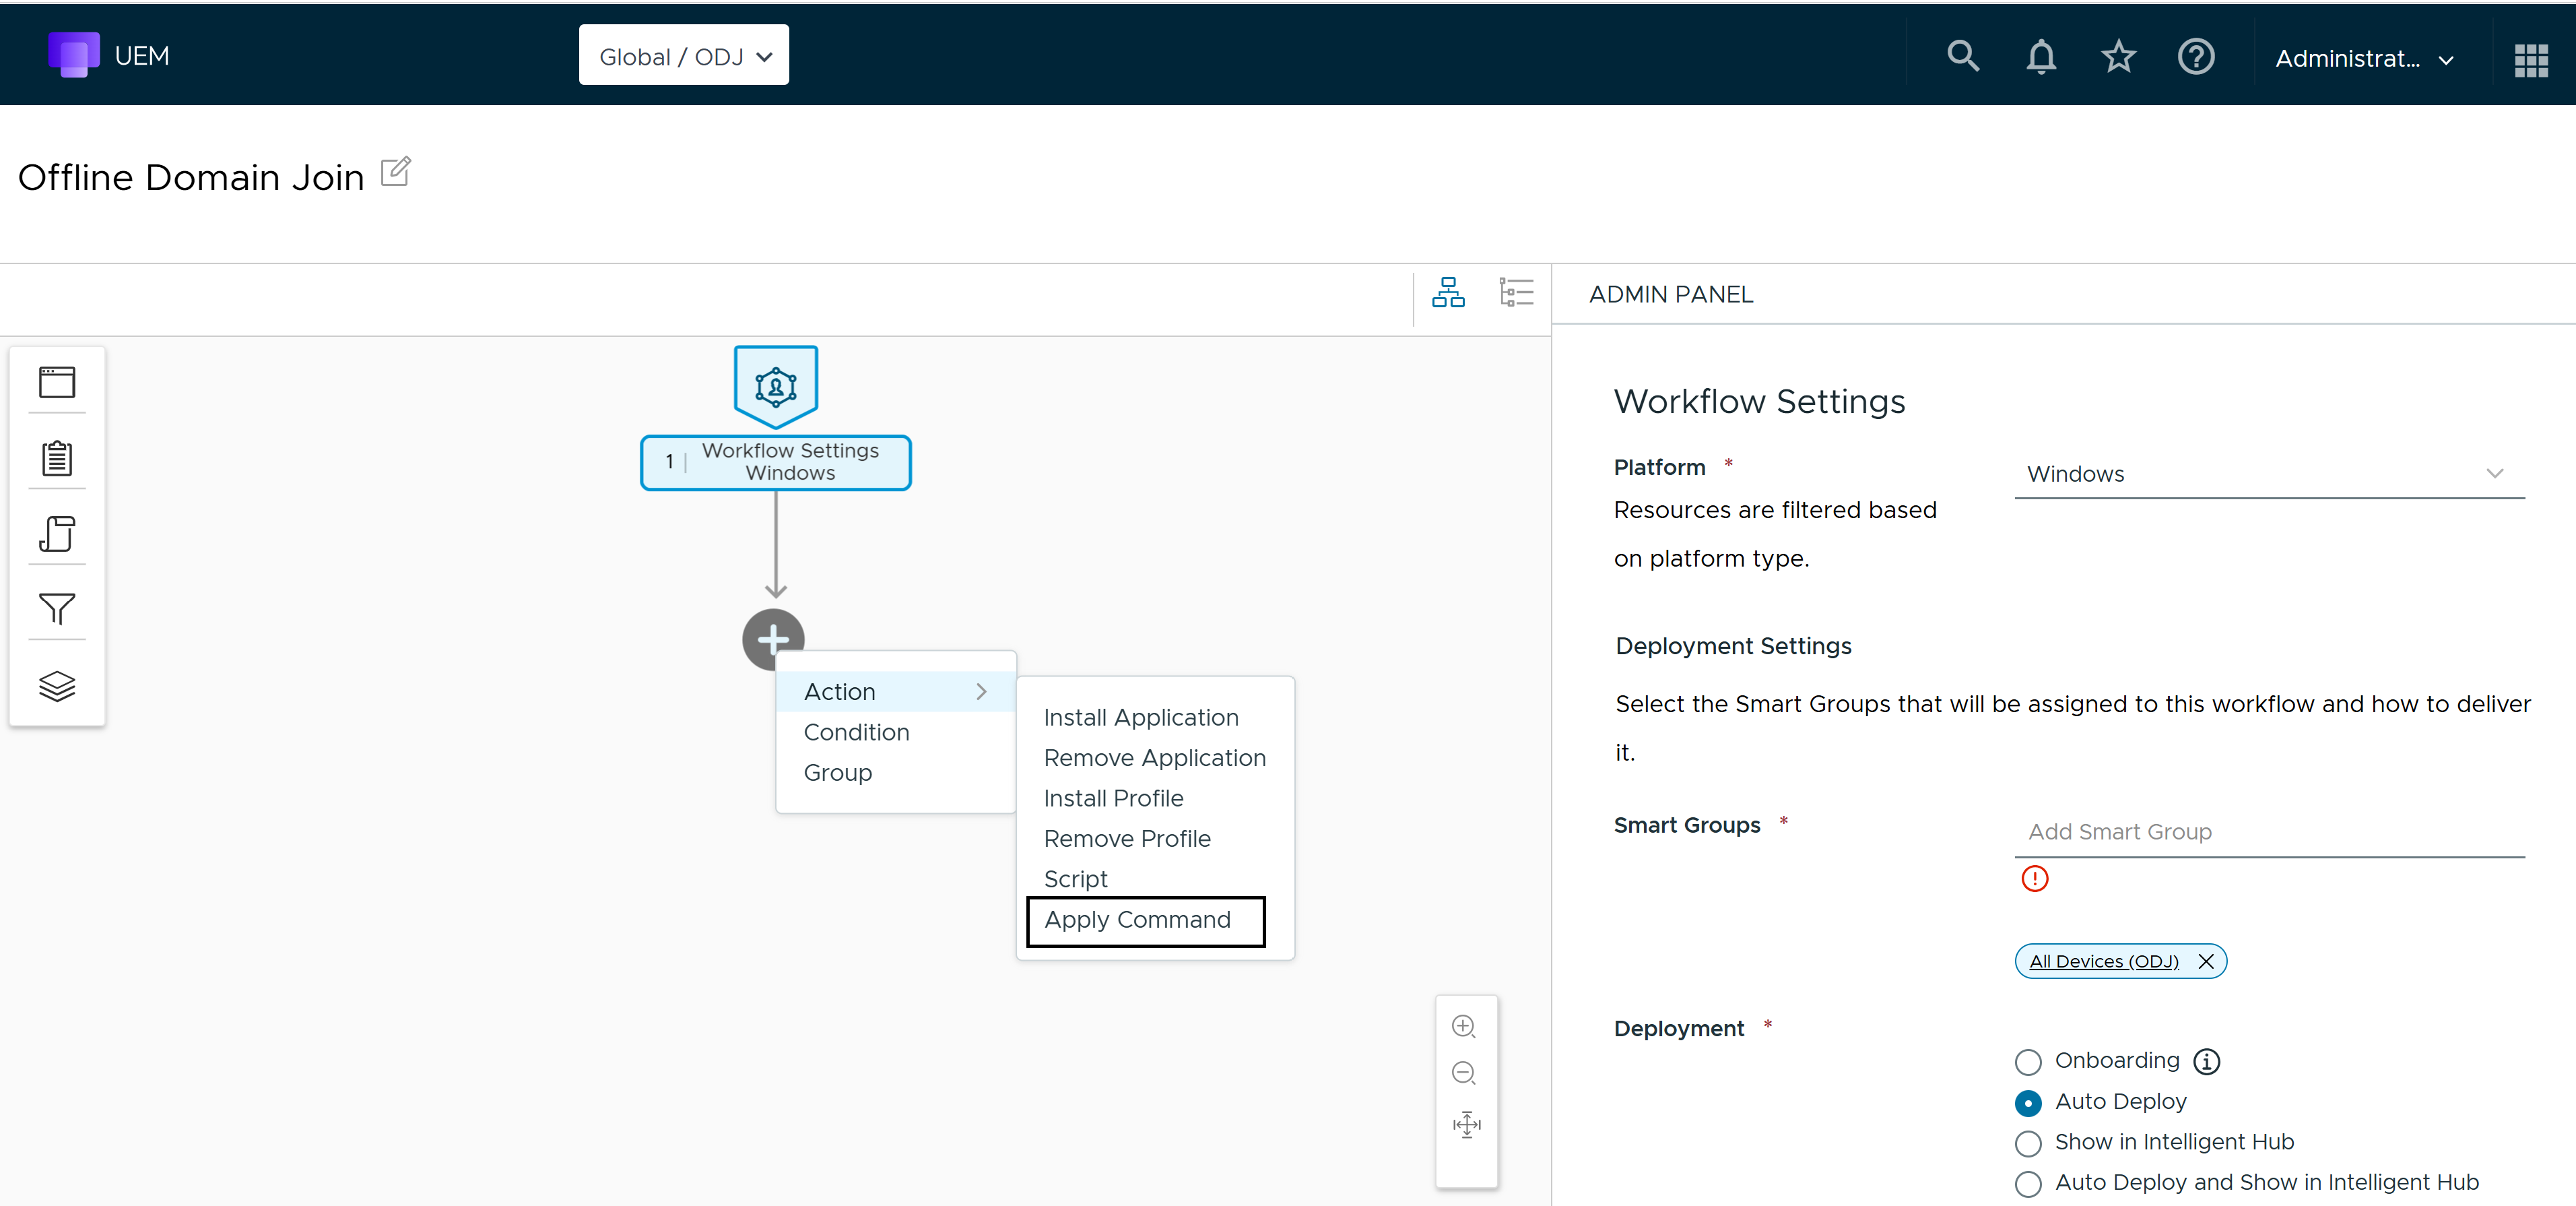This screenshot has height=1206, width=2576.
Task: Click the Workflow Settings shield icon
Action: click(x=776, y=386)
